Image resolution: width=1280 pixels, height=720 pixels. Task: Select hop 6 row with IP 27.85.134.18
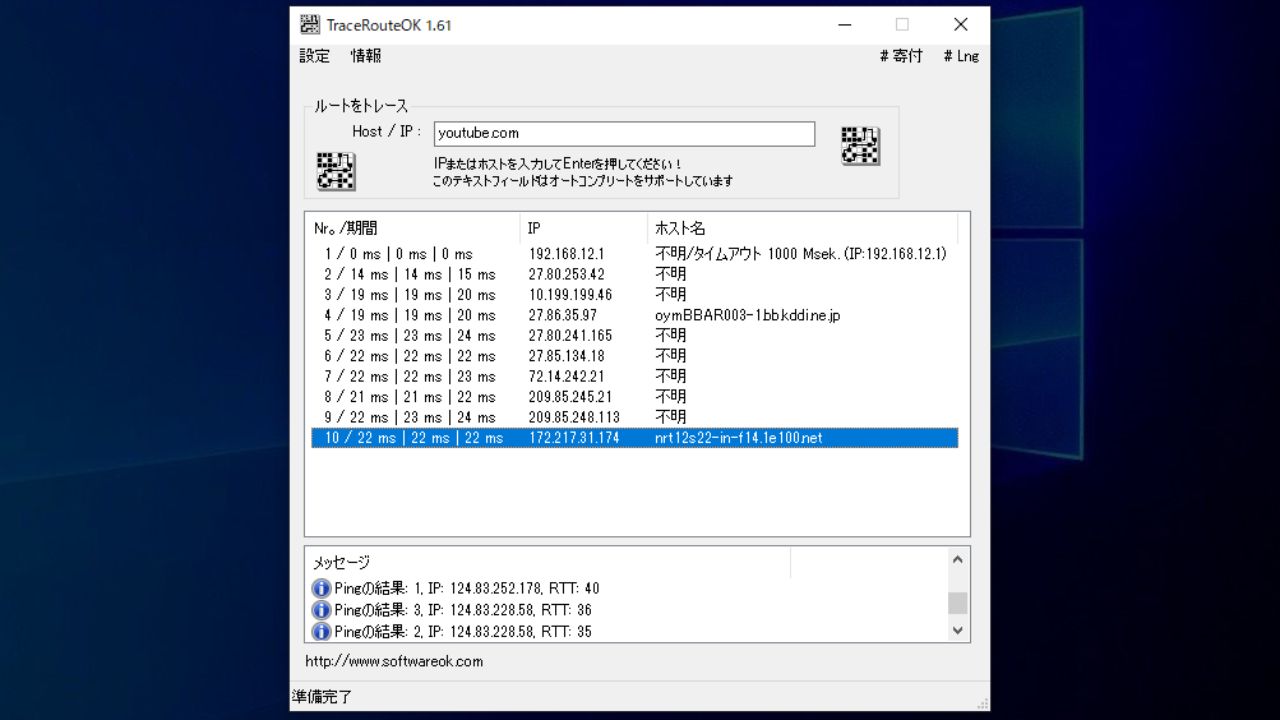coord(634,356)
